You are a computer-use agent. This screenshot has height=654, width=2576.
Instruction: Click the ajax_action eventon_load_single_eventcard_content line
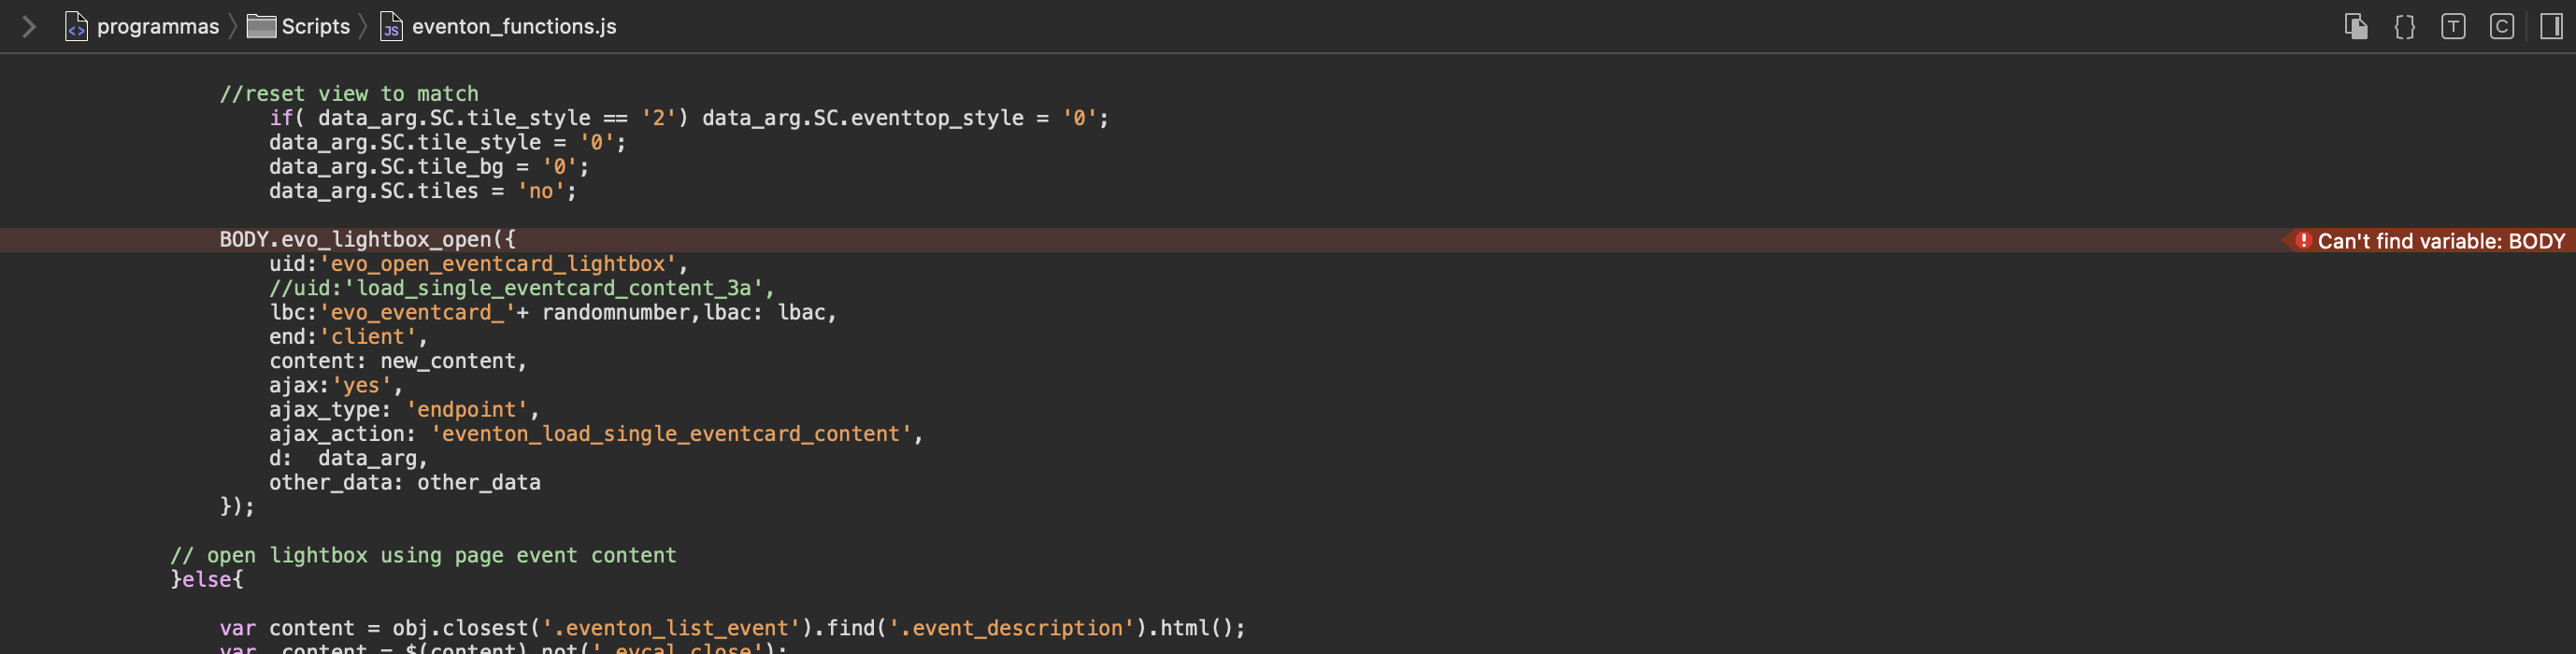click(596, 434)
